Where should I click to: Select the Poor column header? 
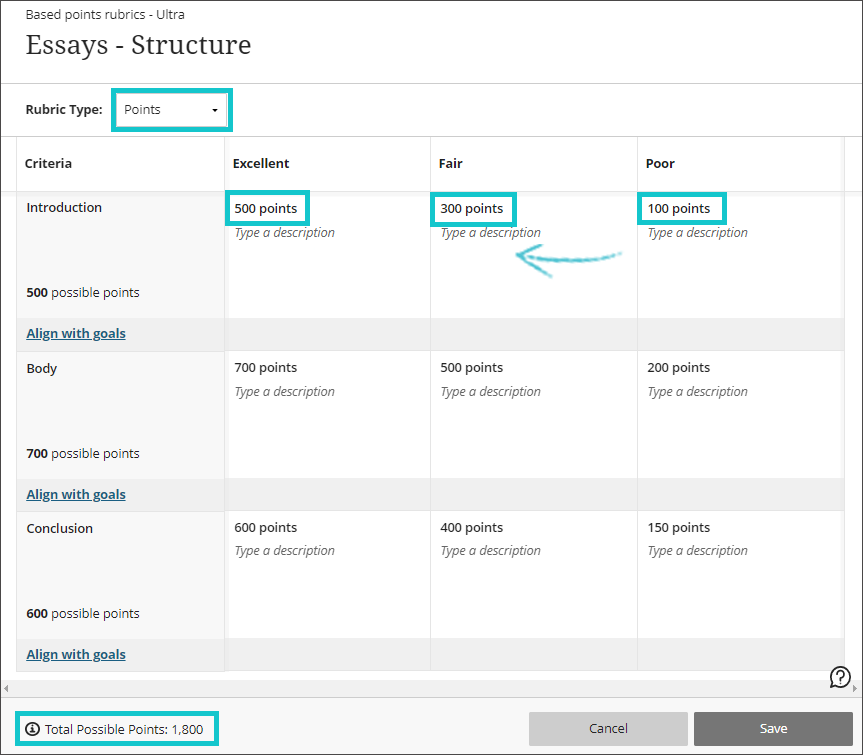pos(660,163)
